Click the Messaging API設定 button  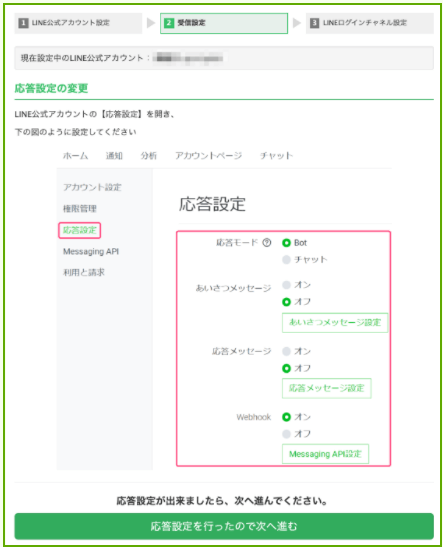[x=325, y=454]
